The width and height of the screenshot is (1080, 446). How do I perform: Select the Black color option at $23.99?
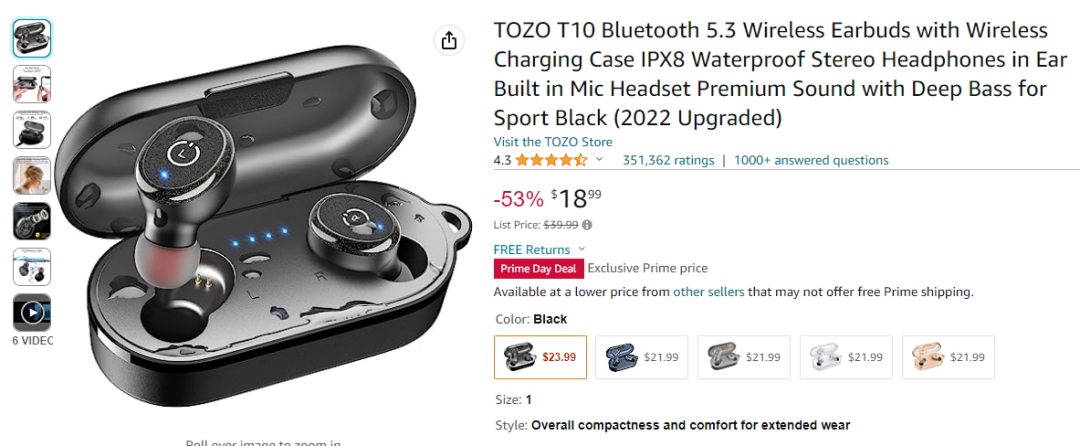pyautogui.click(x=540, y=357)
